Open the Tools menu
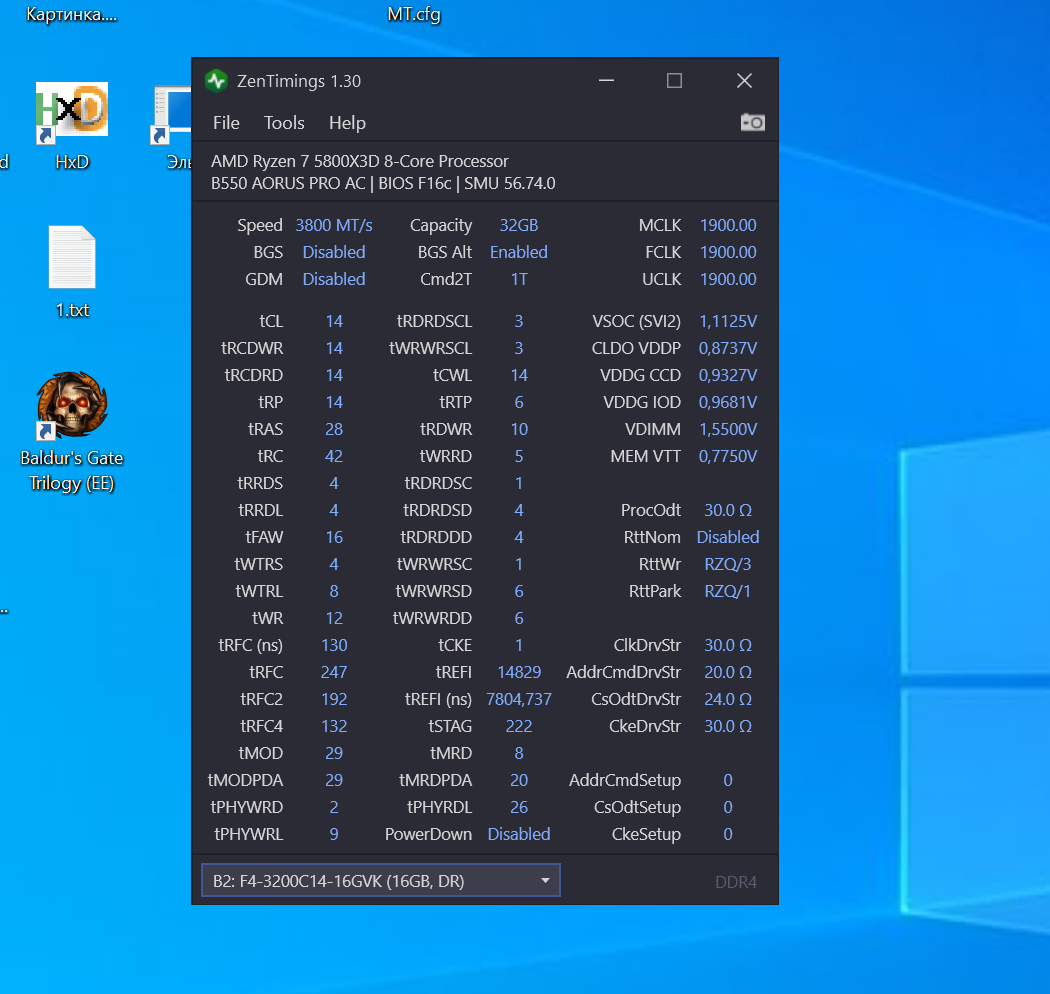This screenshot has width=1050, height=994. pyautogui.click(x=284, y=123)
